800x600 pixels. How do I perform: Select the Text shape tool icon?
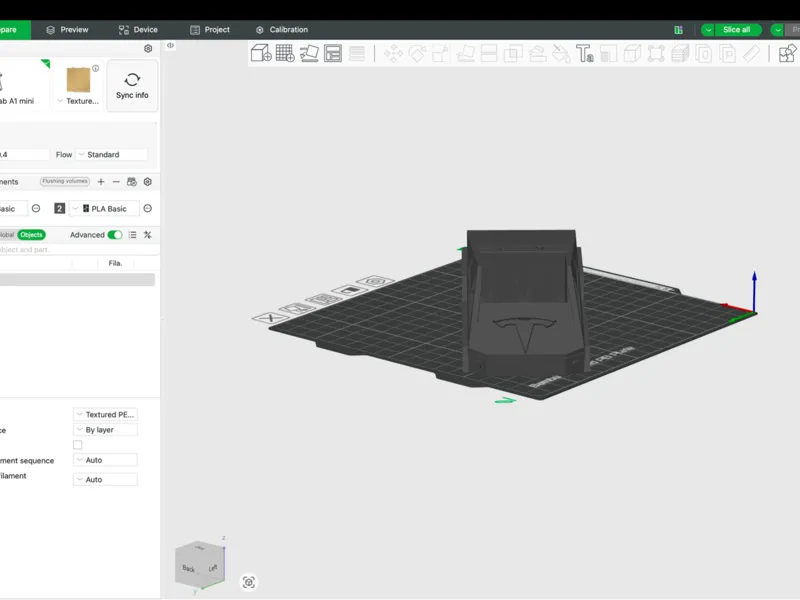pyautogui.click(x=585, y=53)
